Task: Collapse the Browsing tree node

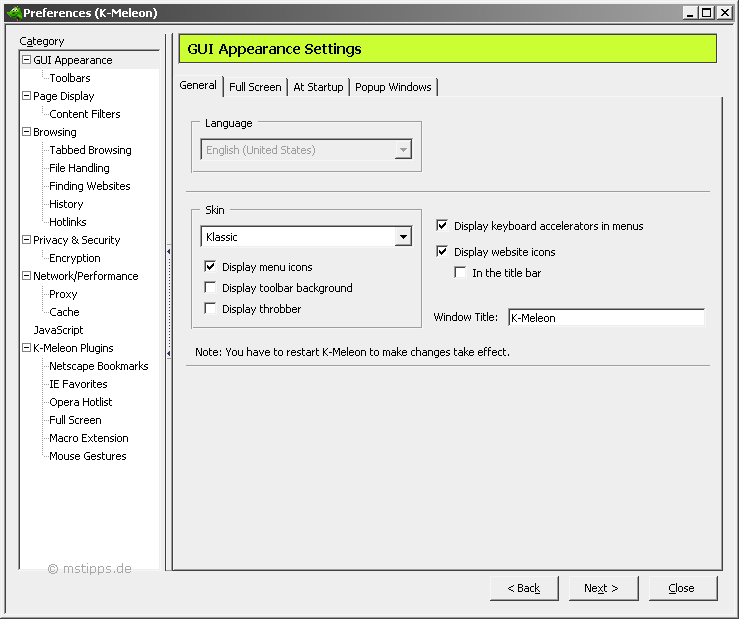Action: point(27,132)
